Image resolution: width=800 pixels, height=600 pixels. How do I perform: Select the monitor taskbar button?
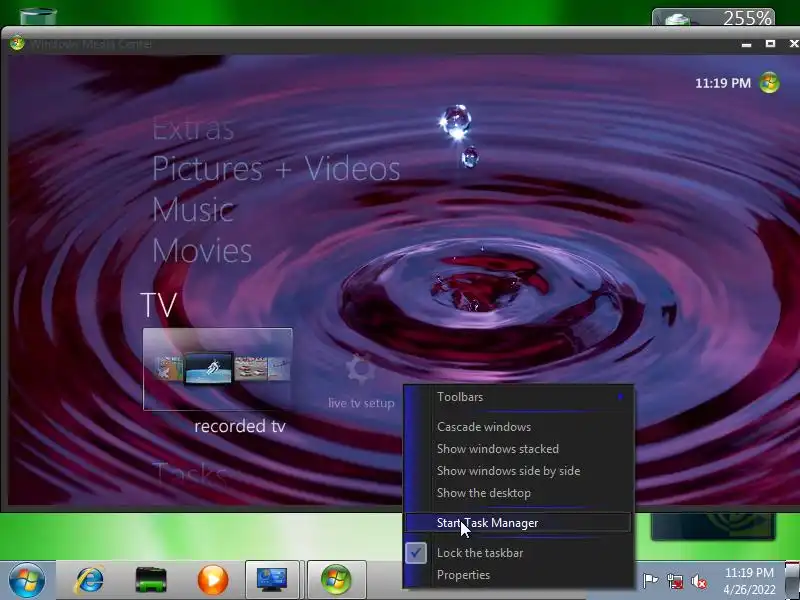(x=272, y=580)
